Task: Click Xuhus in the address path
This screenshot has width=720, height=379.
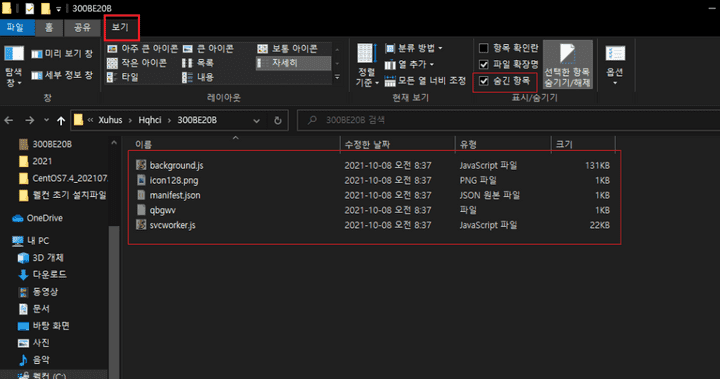Action: 110,120
